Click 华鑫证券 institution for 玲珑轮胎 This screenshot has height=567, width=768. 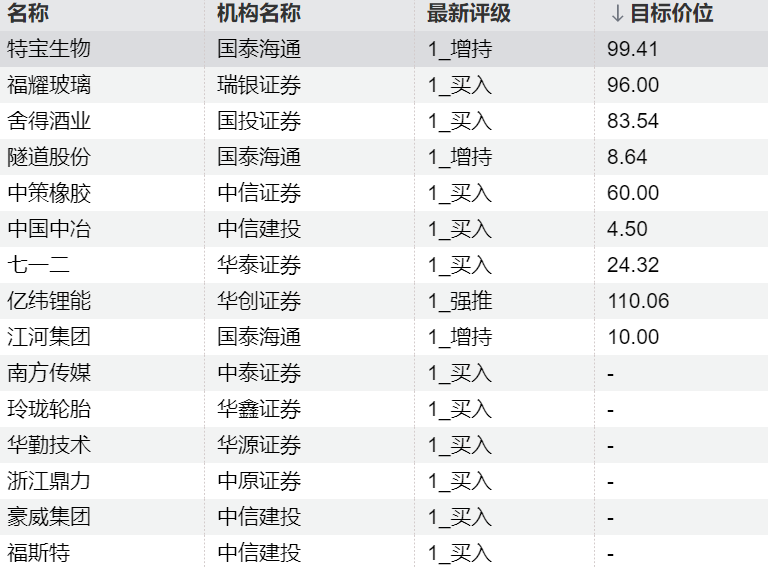pos(259,409)
